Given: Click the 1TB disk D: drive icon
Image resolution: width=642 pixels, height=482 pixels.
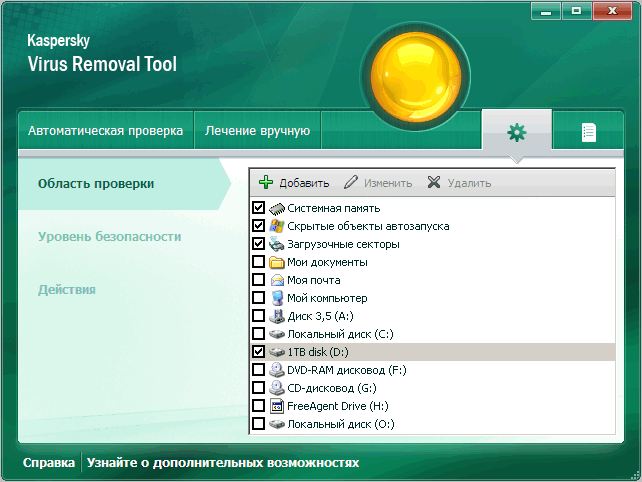Looking at the screenshot, I should (x=277, y=352).
